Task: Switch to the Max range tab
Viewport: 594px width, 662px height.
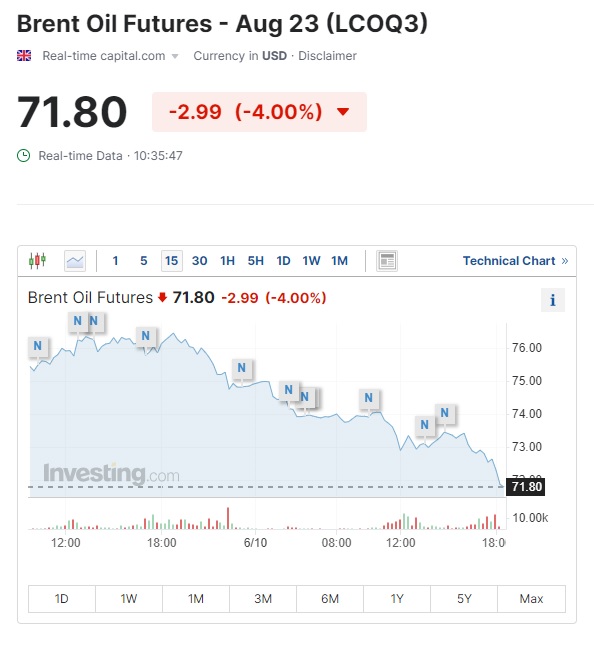Action: pyautogui.click(x=532, y=599)
